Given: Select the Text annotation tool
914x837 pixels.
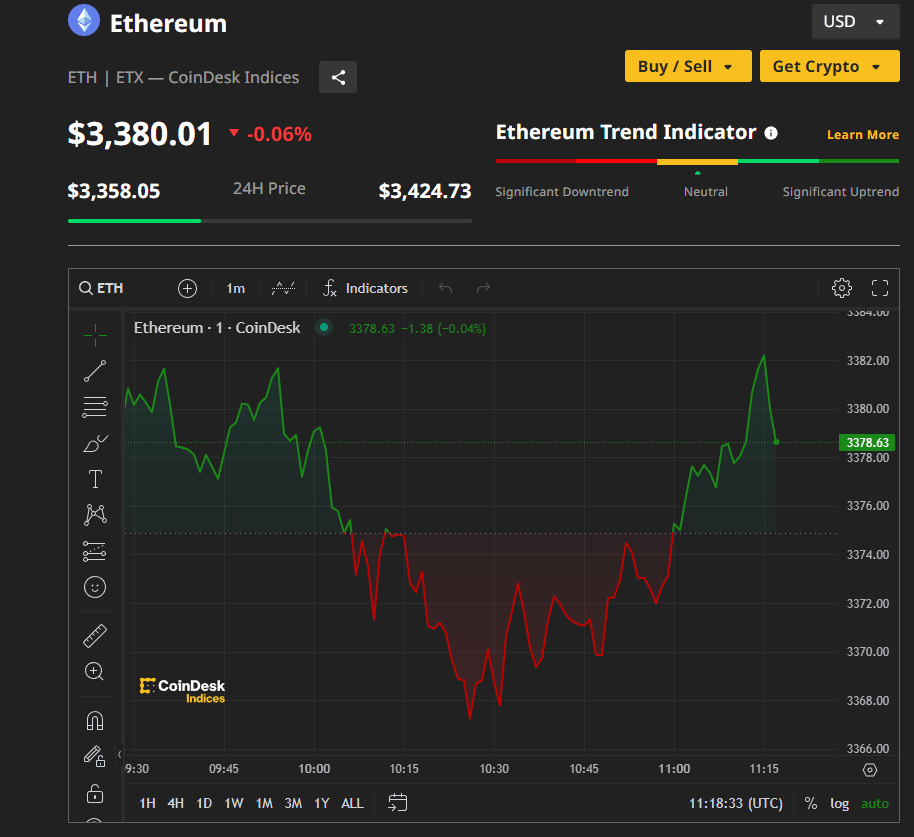Looking at the screenshot, I should tap(95, 479).
